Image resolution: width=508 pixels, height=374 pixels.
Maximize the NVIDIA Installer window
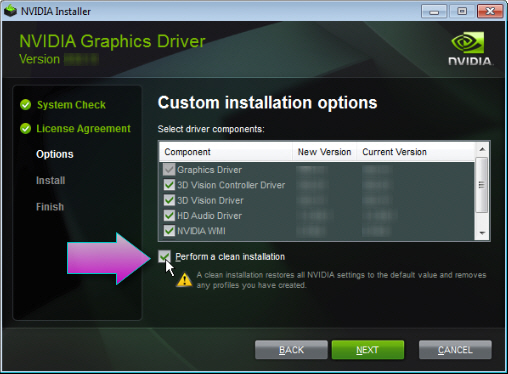462,11
